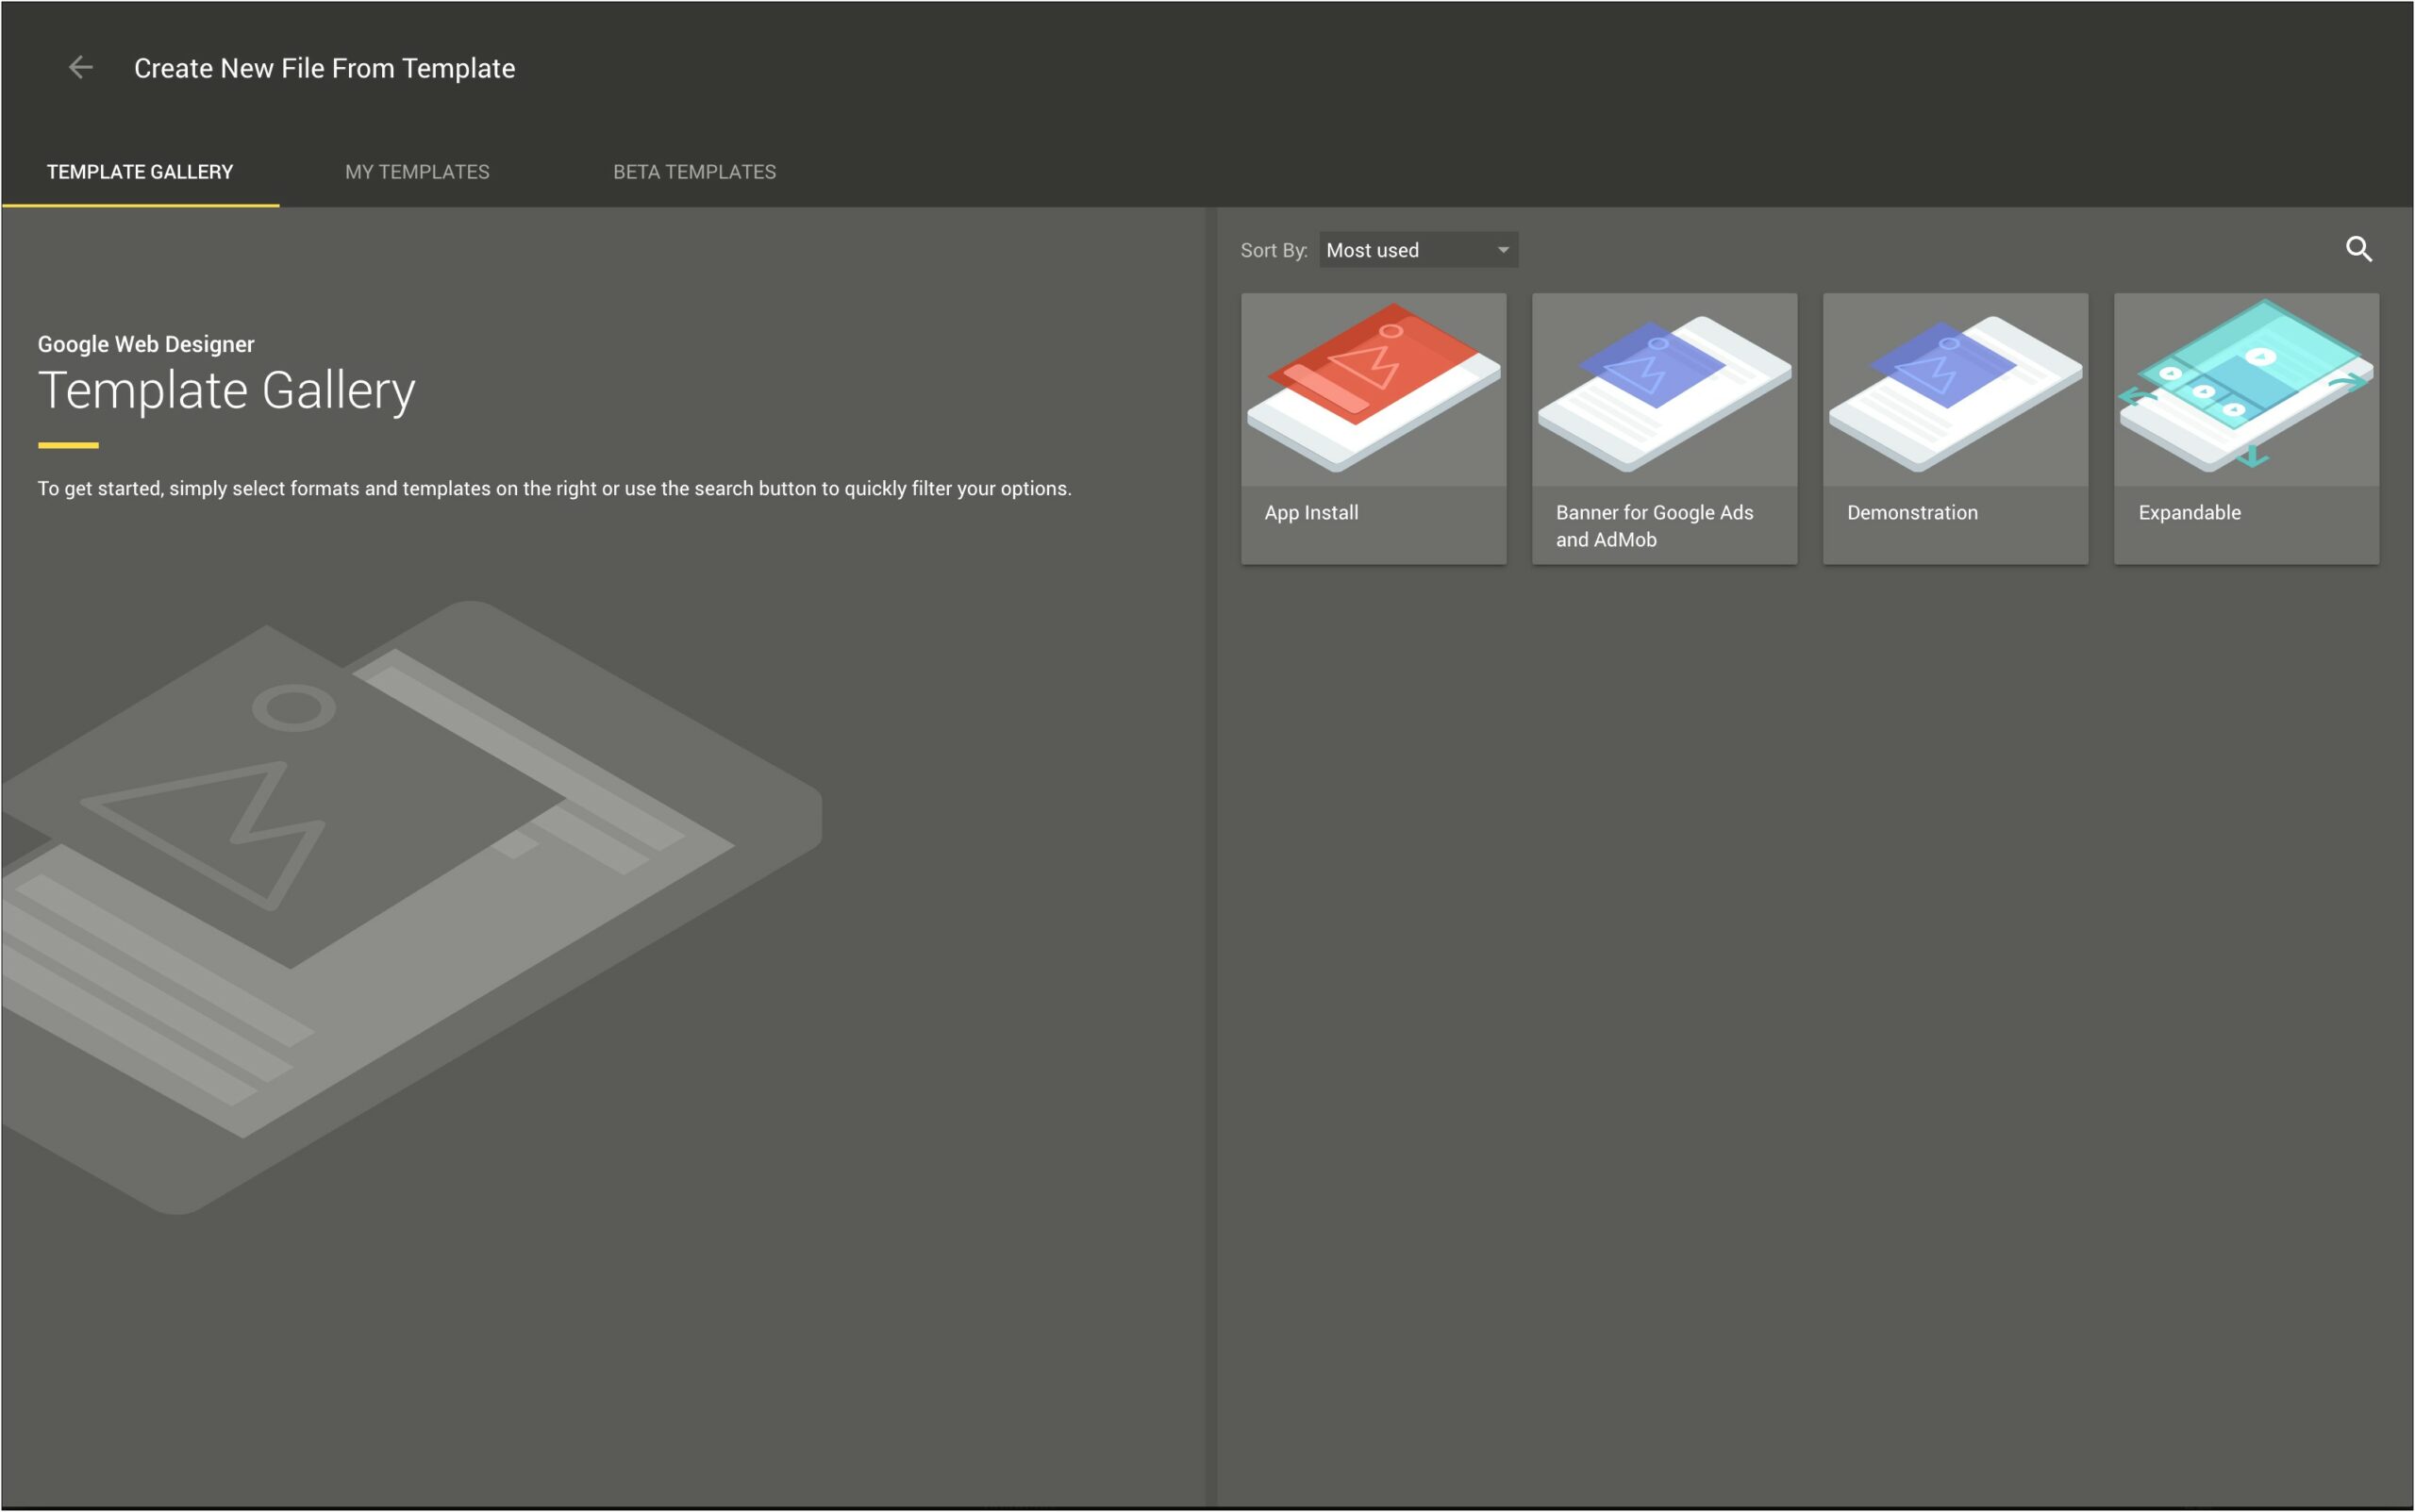This screenshot has height=1512, width=2415.
Task: Switch to the Template Gallery tab
Action: point(140,172)
